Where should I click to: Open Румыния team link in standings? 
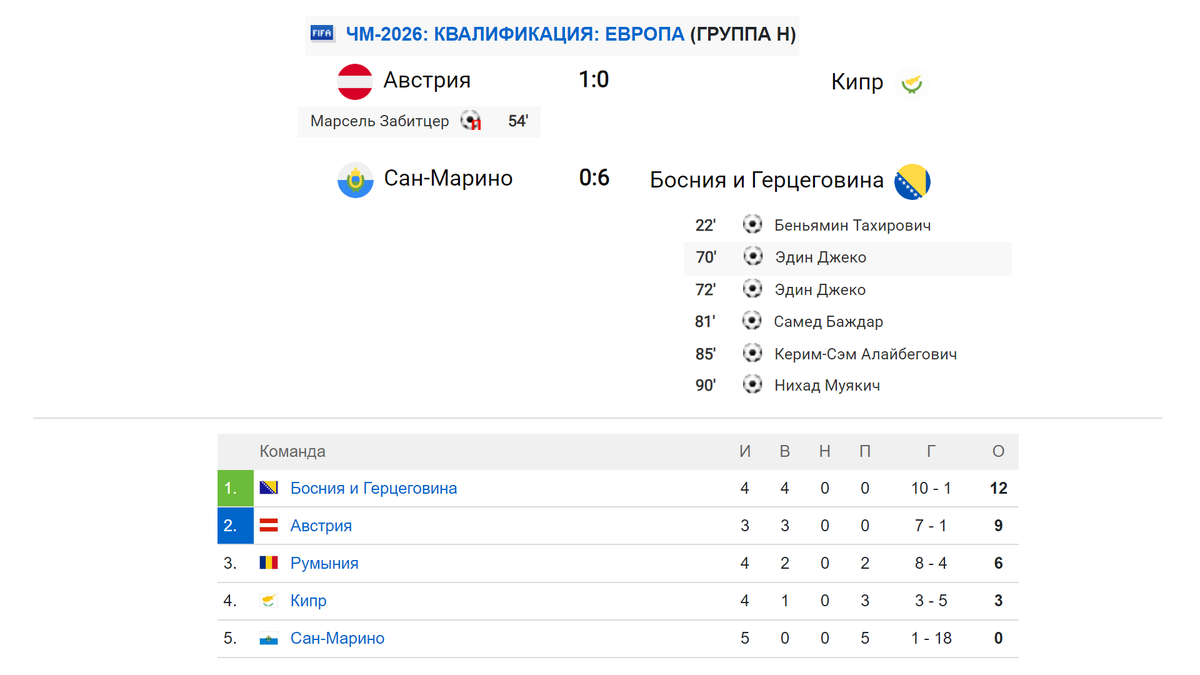point(324,563)
